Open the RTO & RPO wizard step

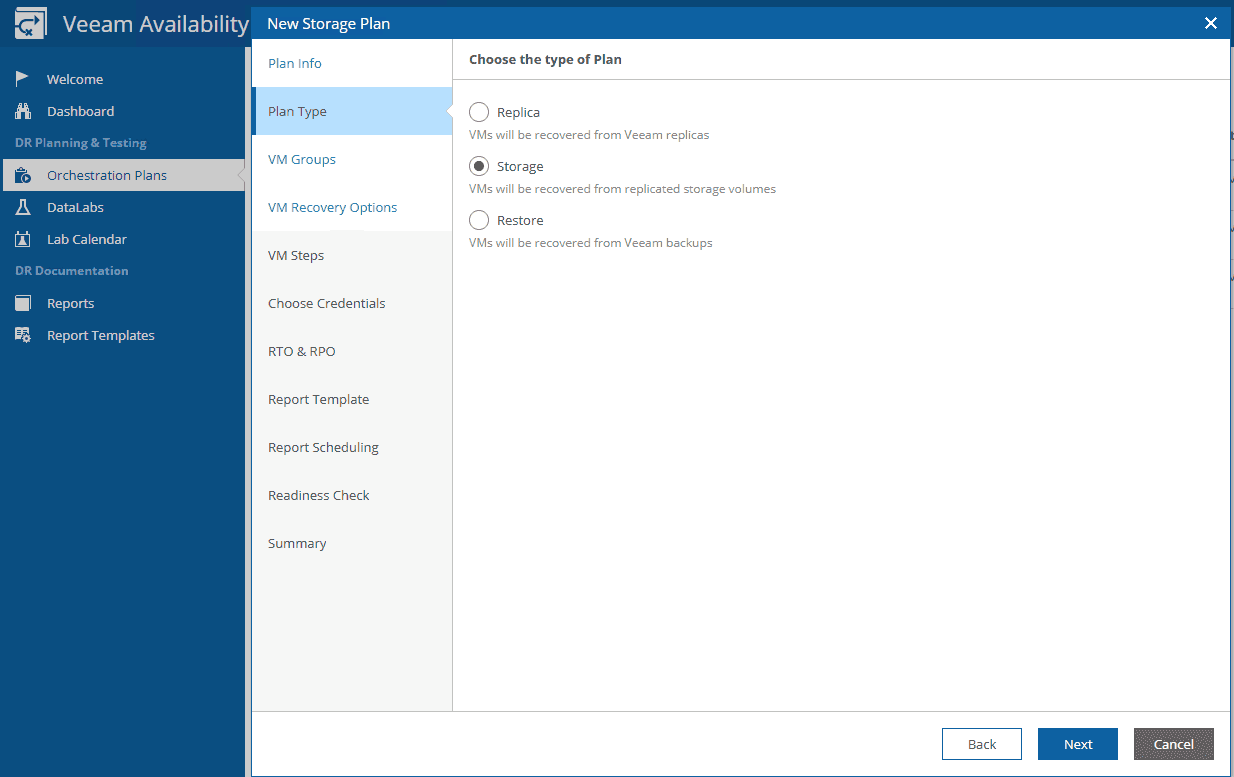352,351
